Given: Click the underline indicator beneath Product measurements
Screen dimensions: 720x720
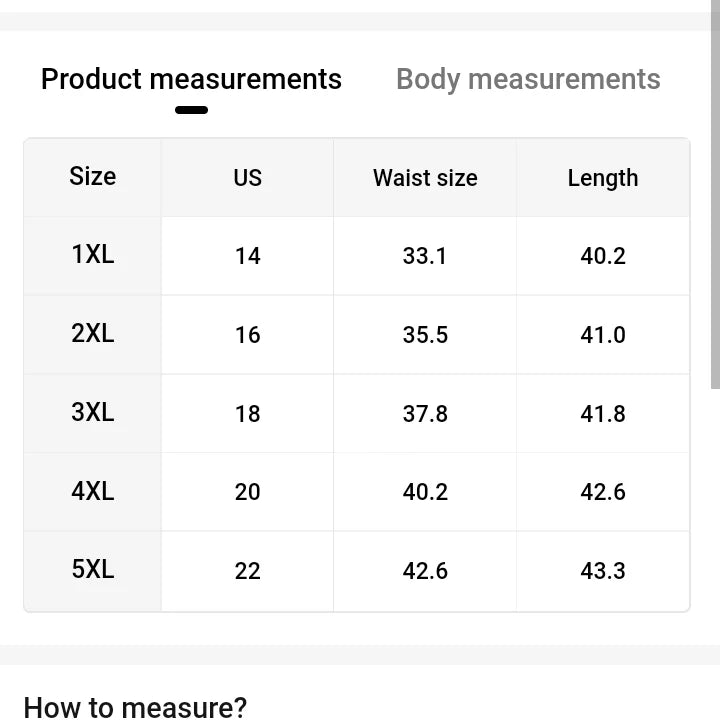Looking at the screenshot, I should coord(191,110).
